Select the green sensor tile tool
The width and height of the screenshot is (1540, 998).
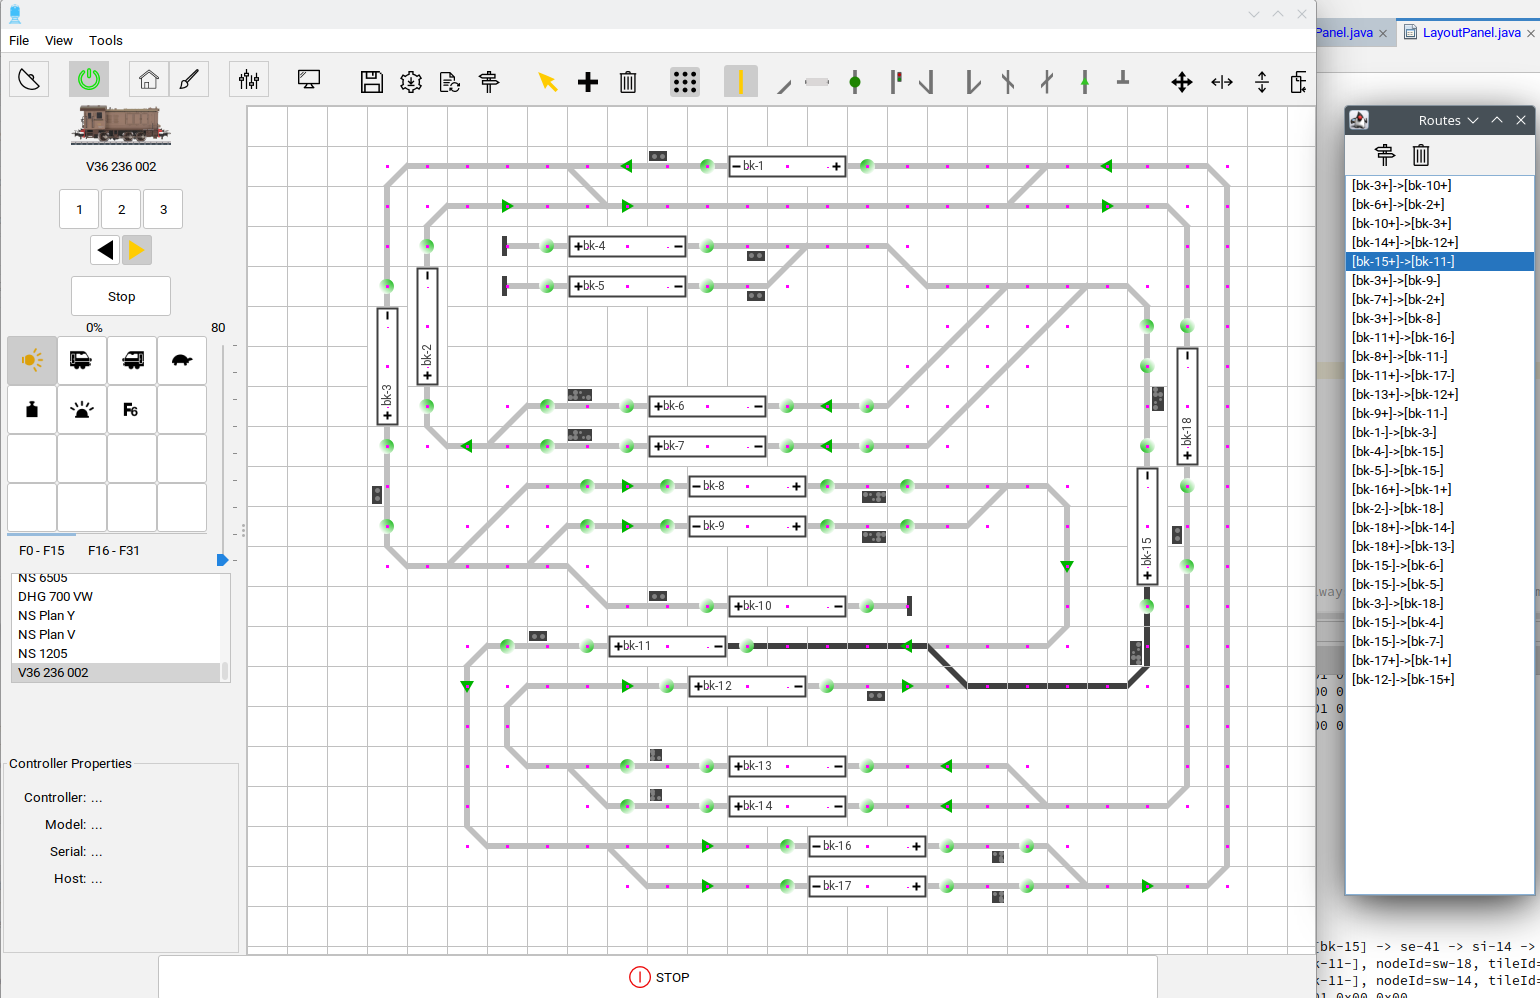point(855,82)
